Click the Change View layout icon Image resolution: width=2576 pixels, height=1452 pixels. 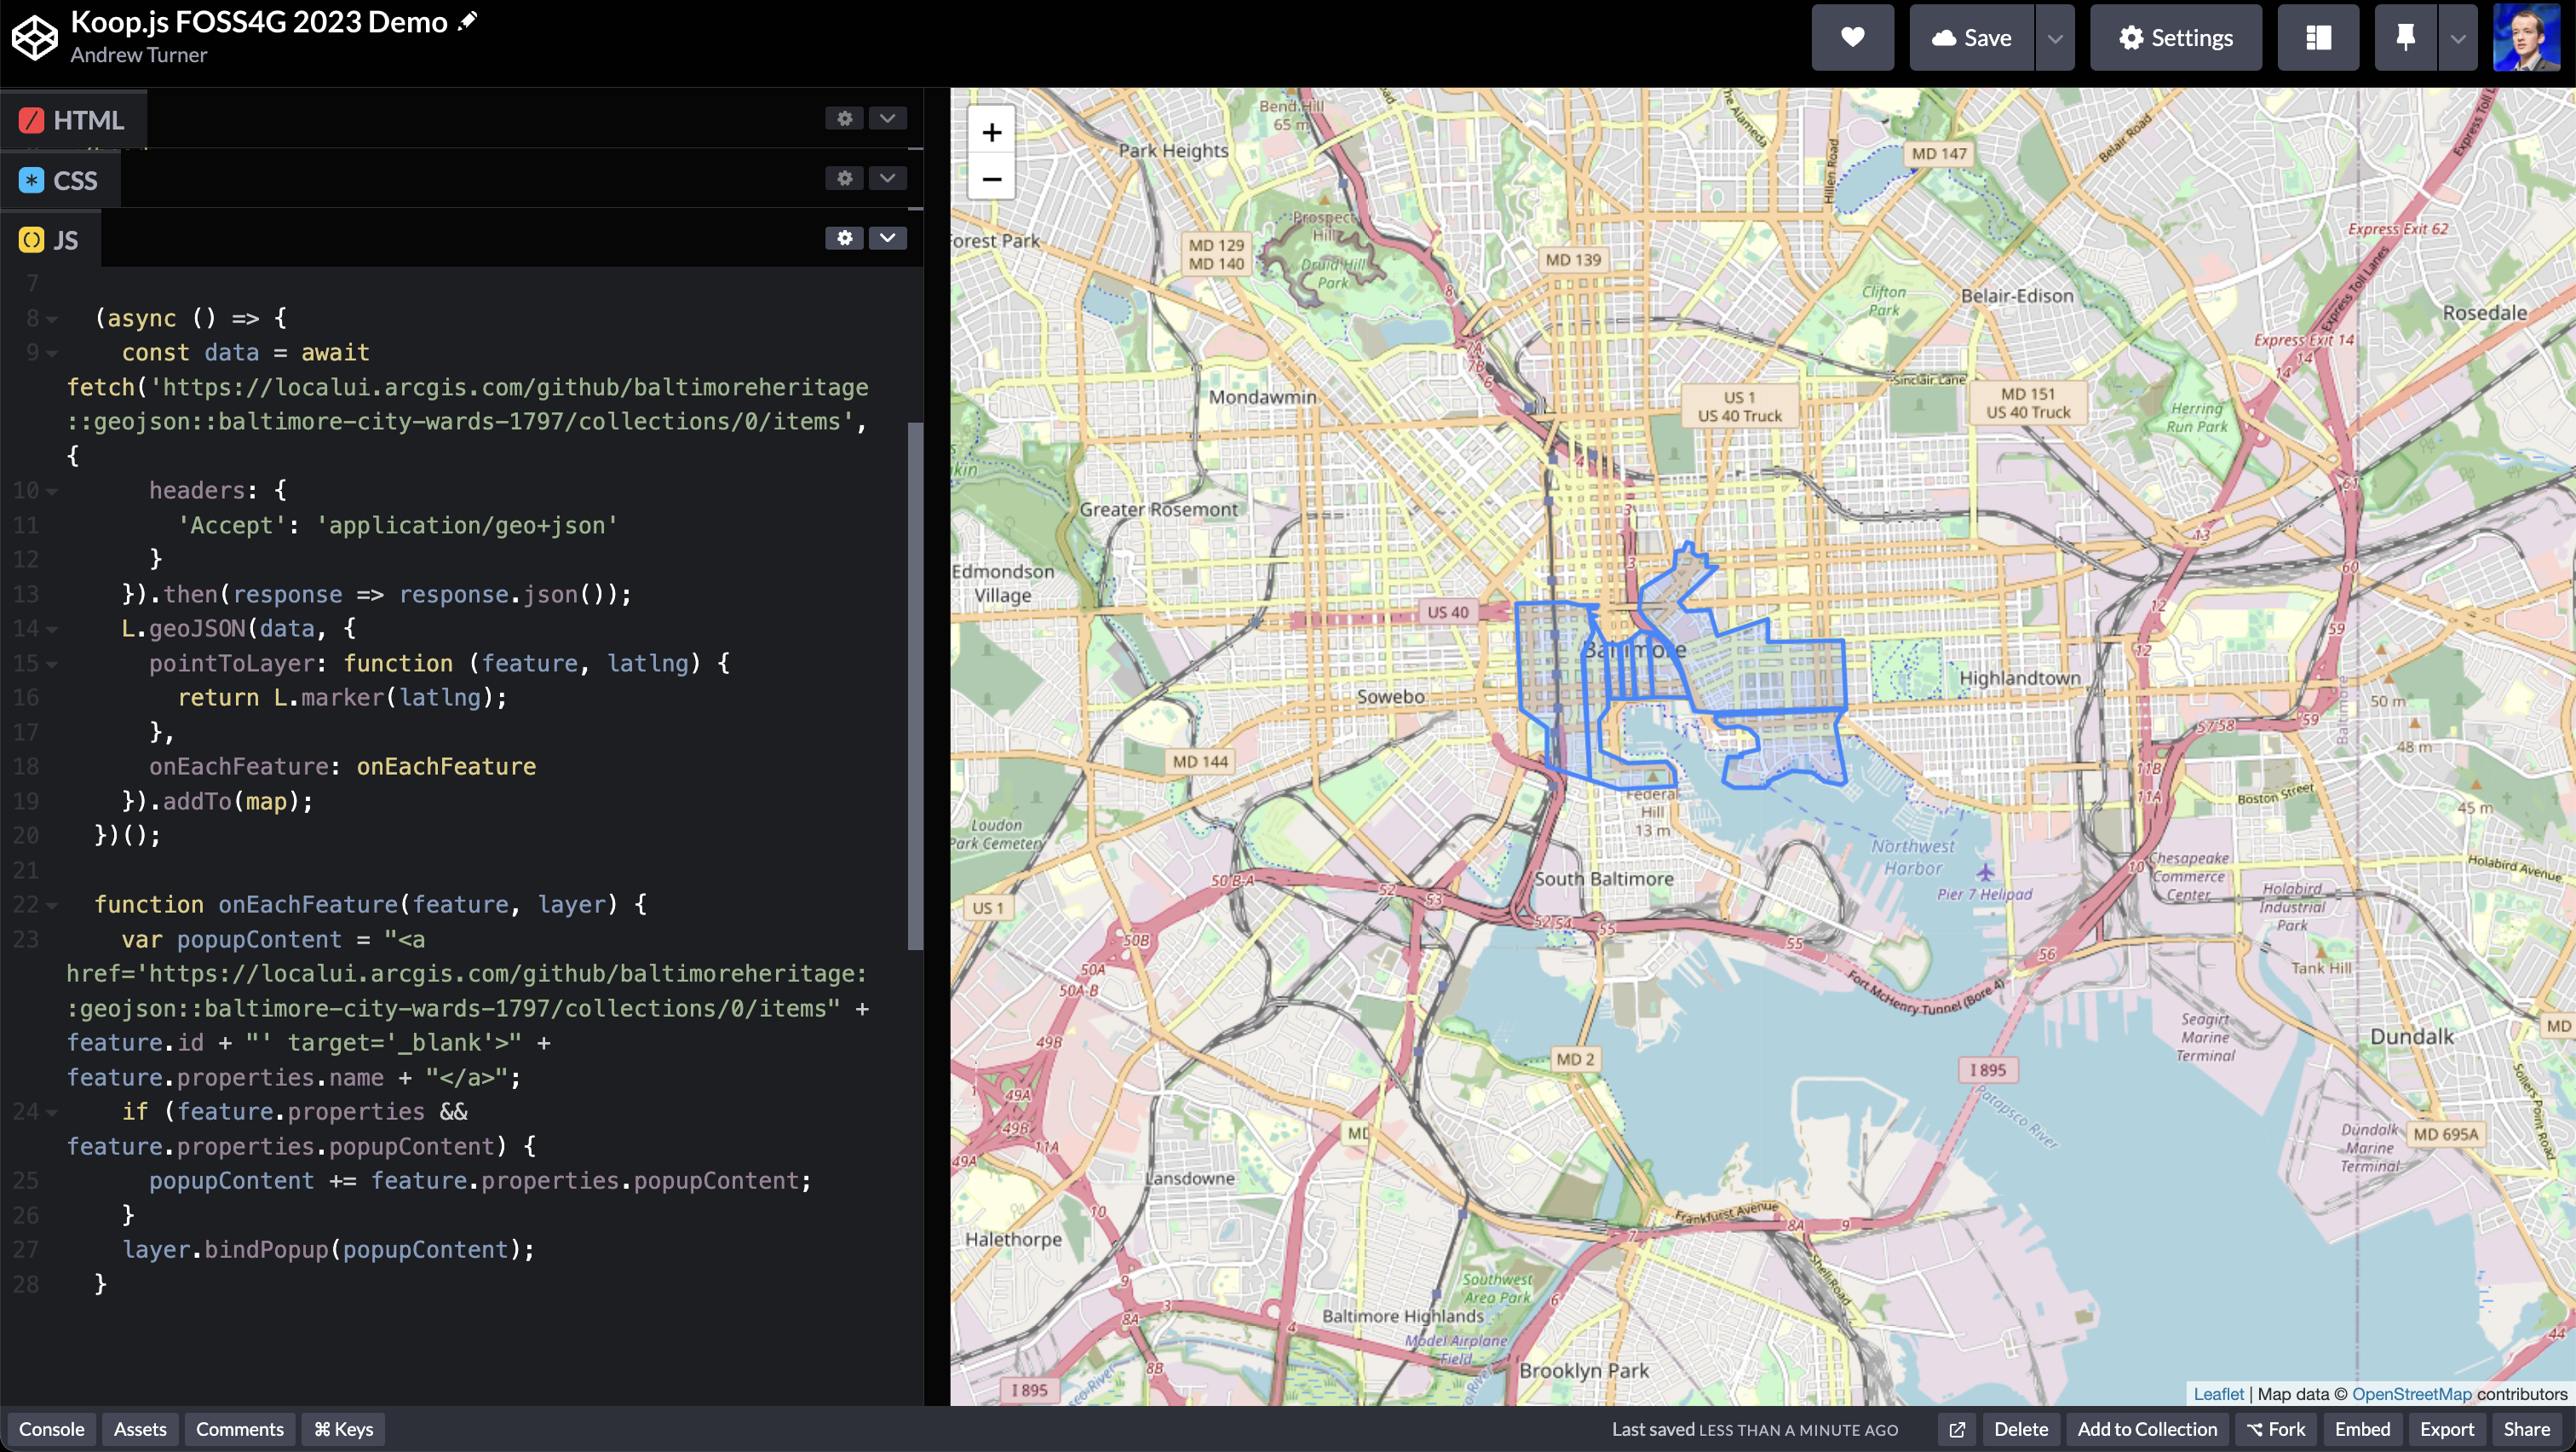click(x=2318, y=37)
